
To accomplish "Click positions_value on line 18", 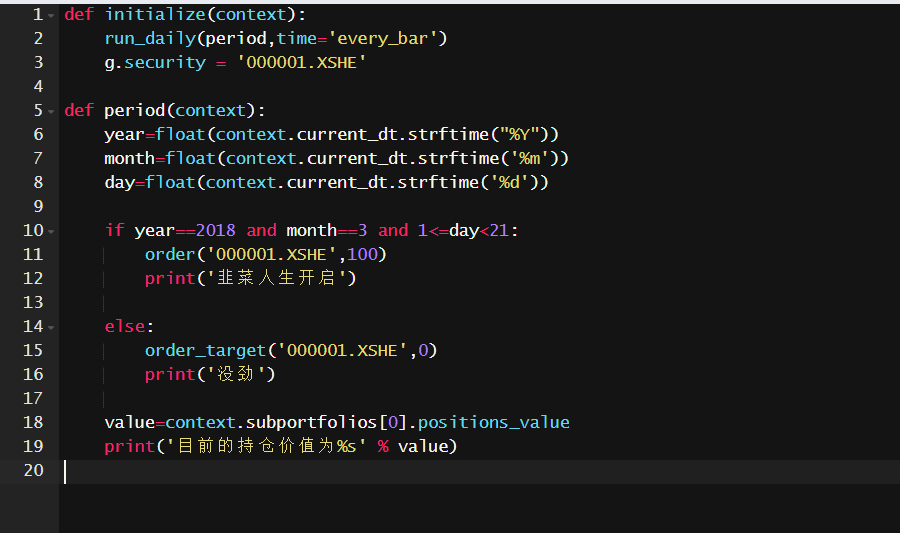I will [x=504, y=422].
